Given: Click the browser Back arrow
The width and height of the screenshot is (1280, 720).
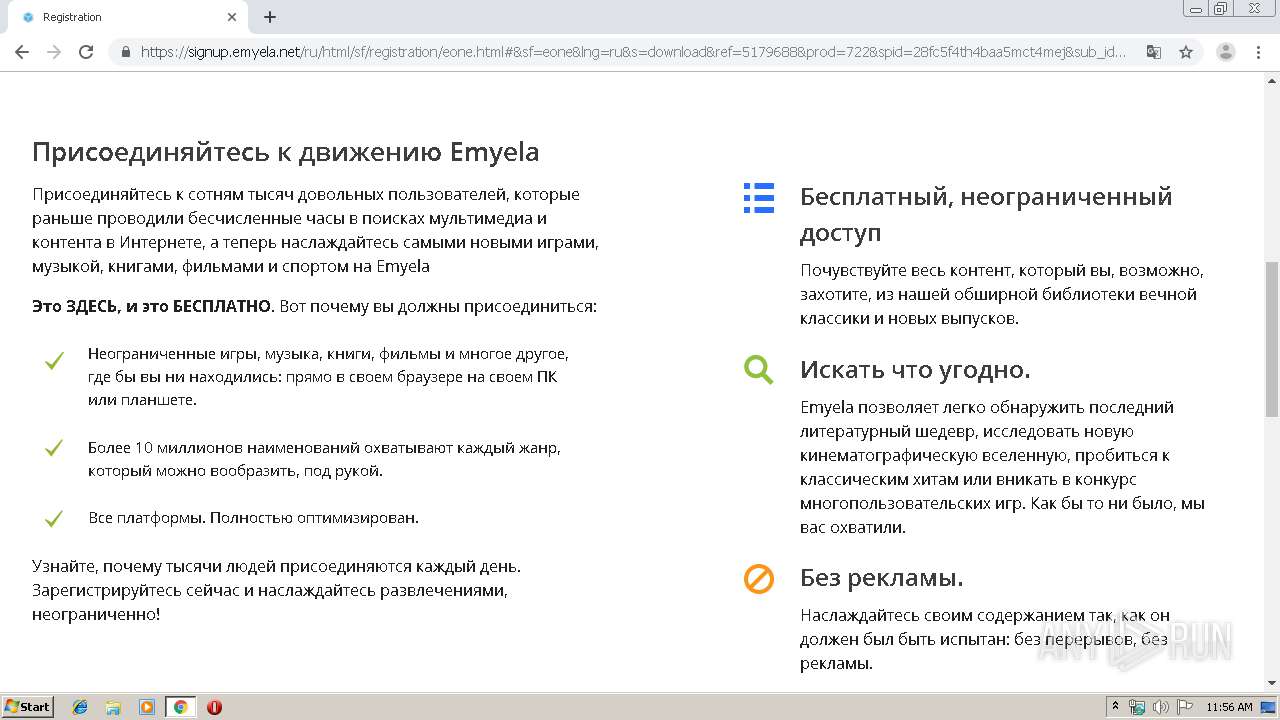Looking at the screenshot, I should tap(22, 52).
